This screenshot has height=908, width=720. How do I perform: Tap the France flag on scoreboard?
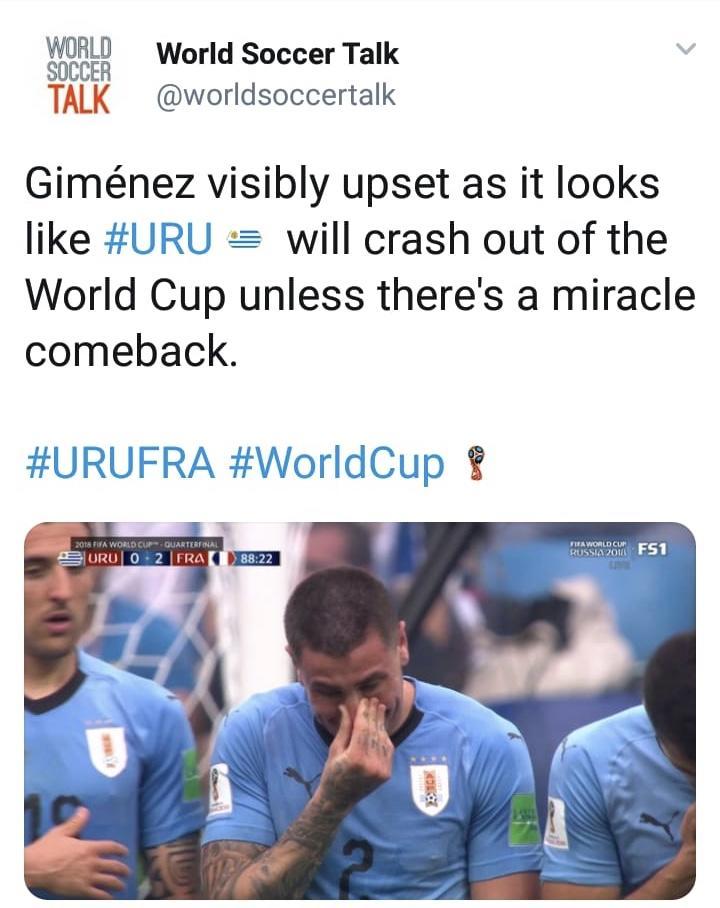(222, 559)
